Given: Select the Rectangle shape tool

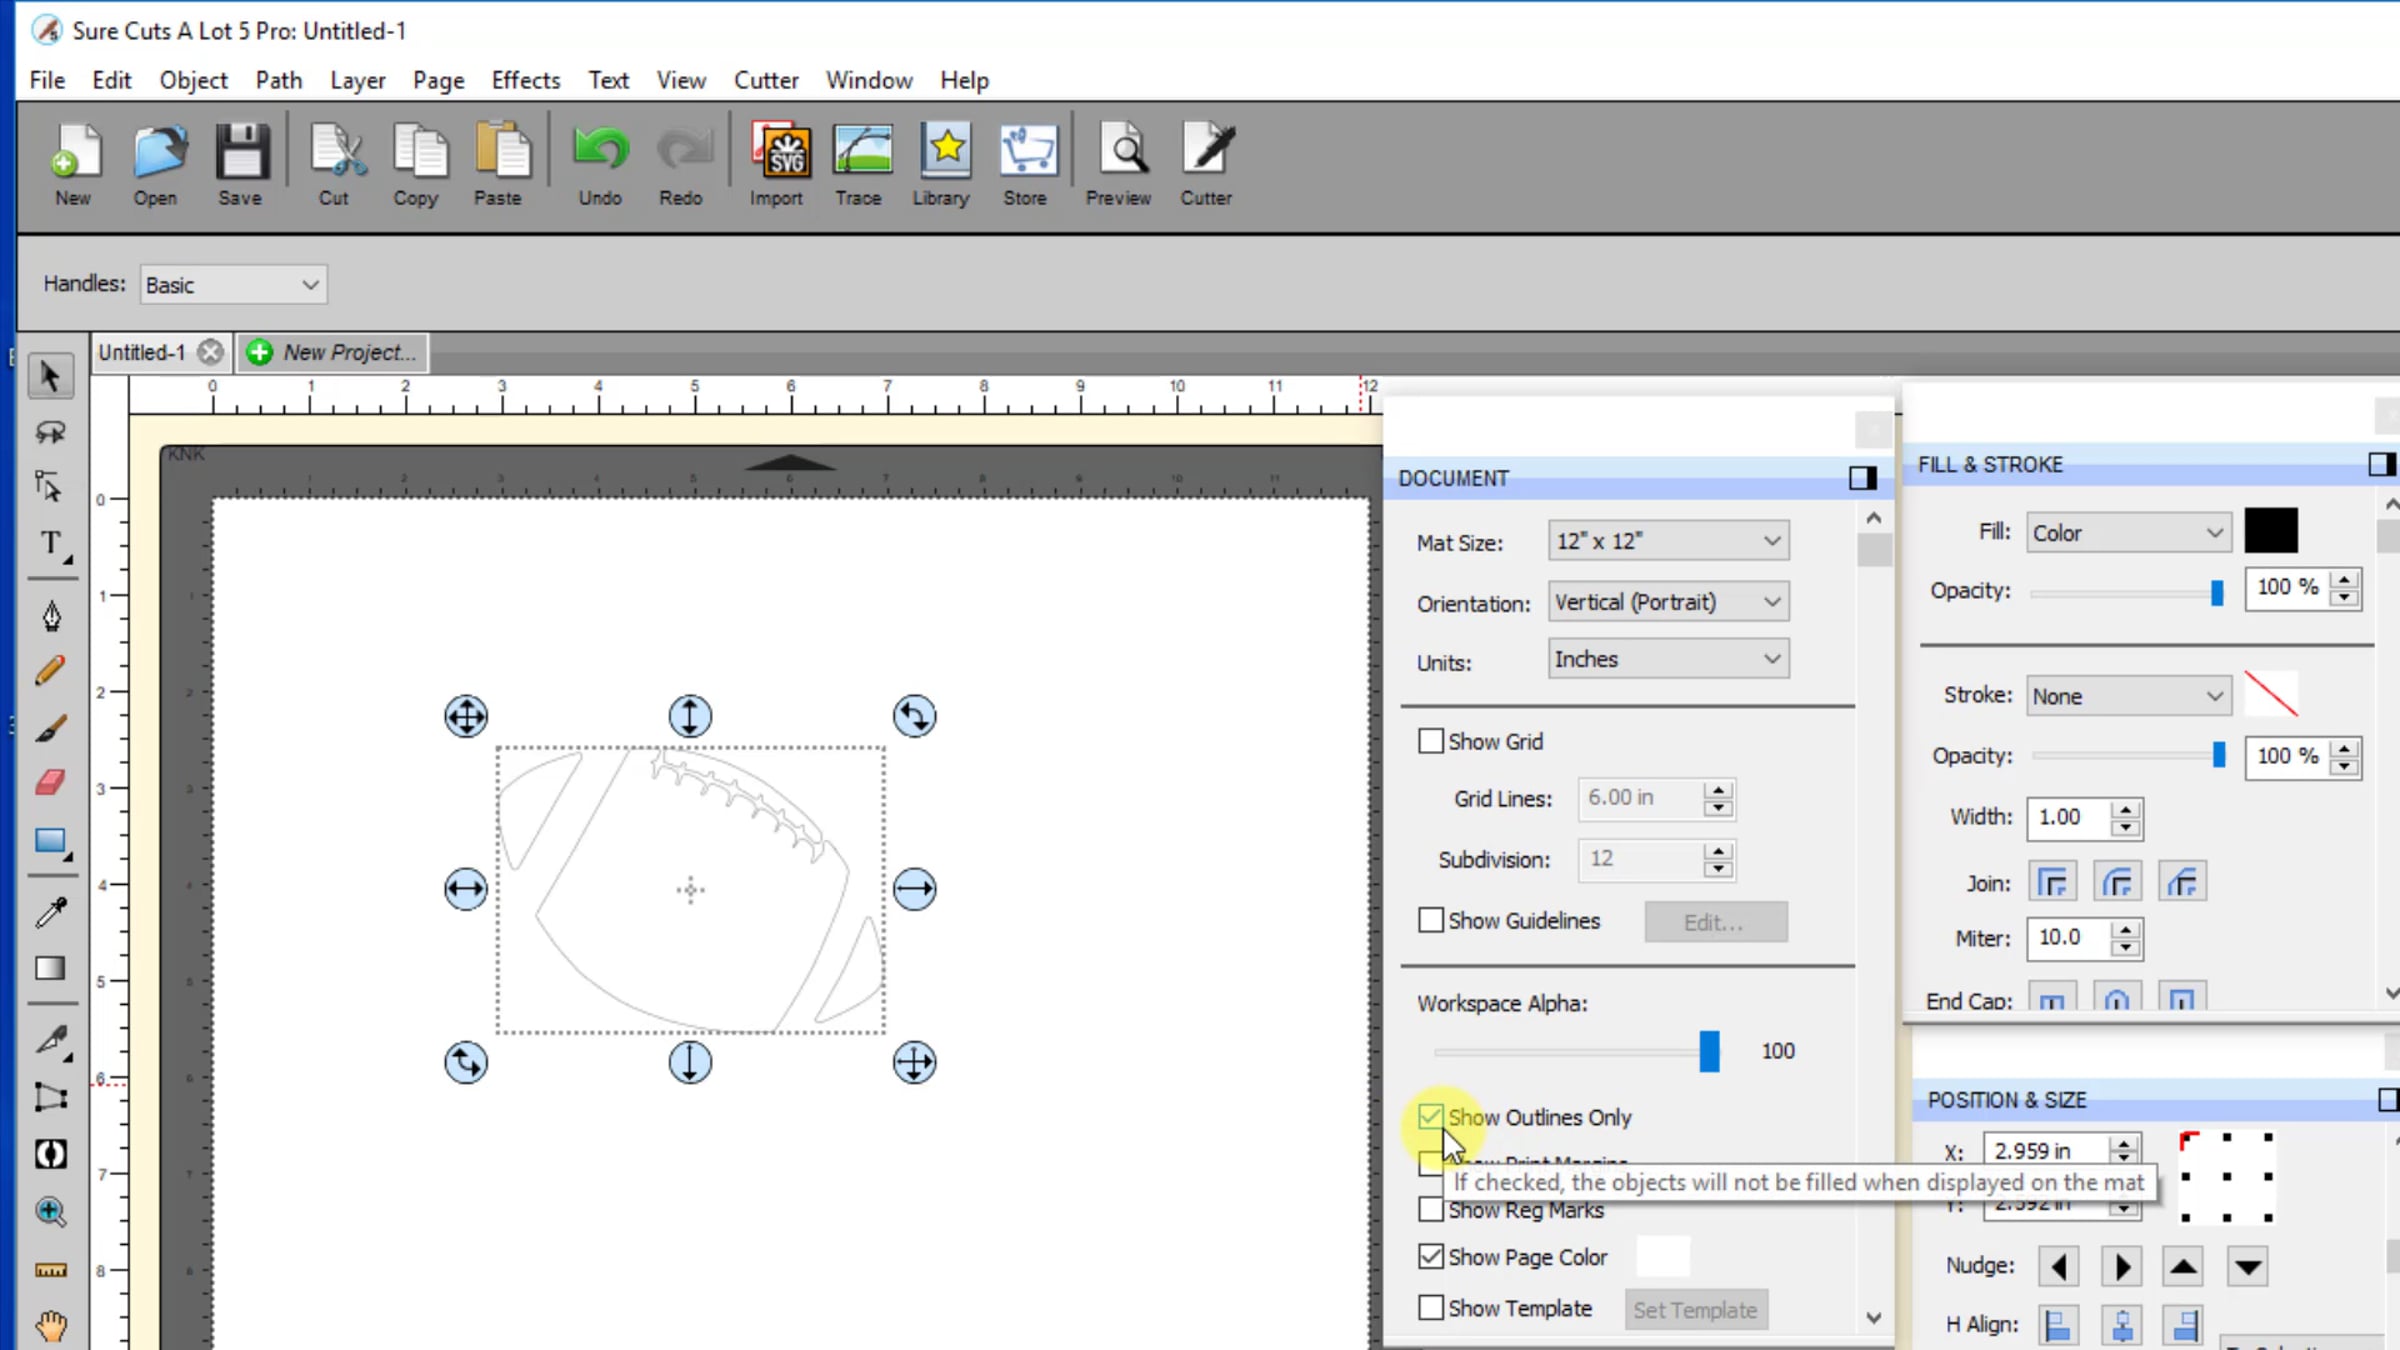Looking at the screenshot, I should click(50, 842).
